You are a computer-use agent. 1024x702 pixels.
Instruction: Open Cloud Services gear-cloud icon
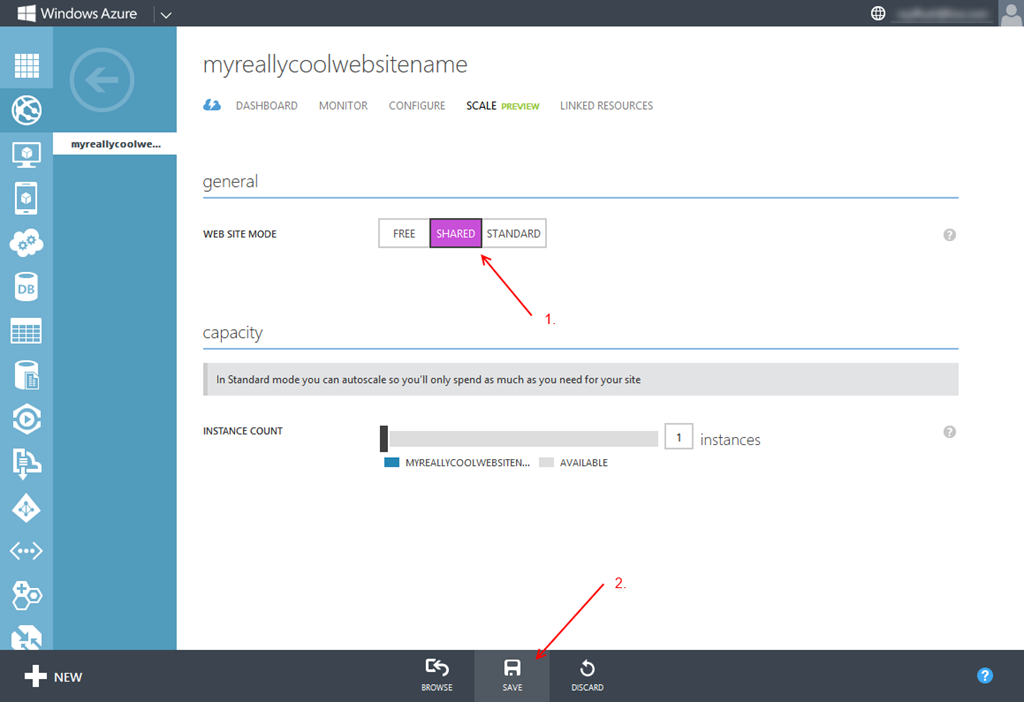pyautogui.click(x=26, y=243)
